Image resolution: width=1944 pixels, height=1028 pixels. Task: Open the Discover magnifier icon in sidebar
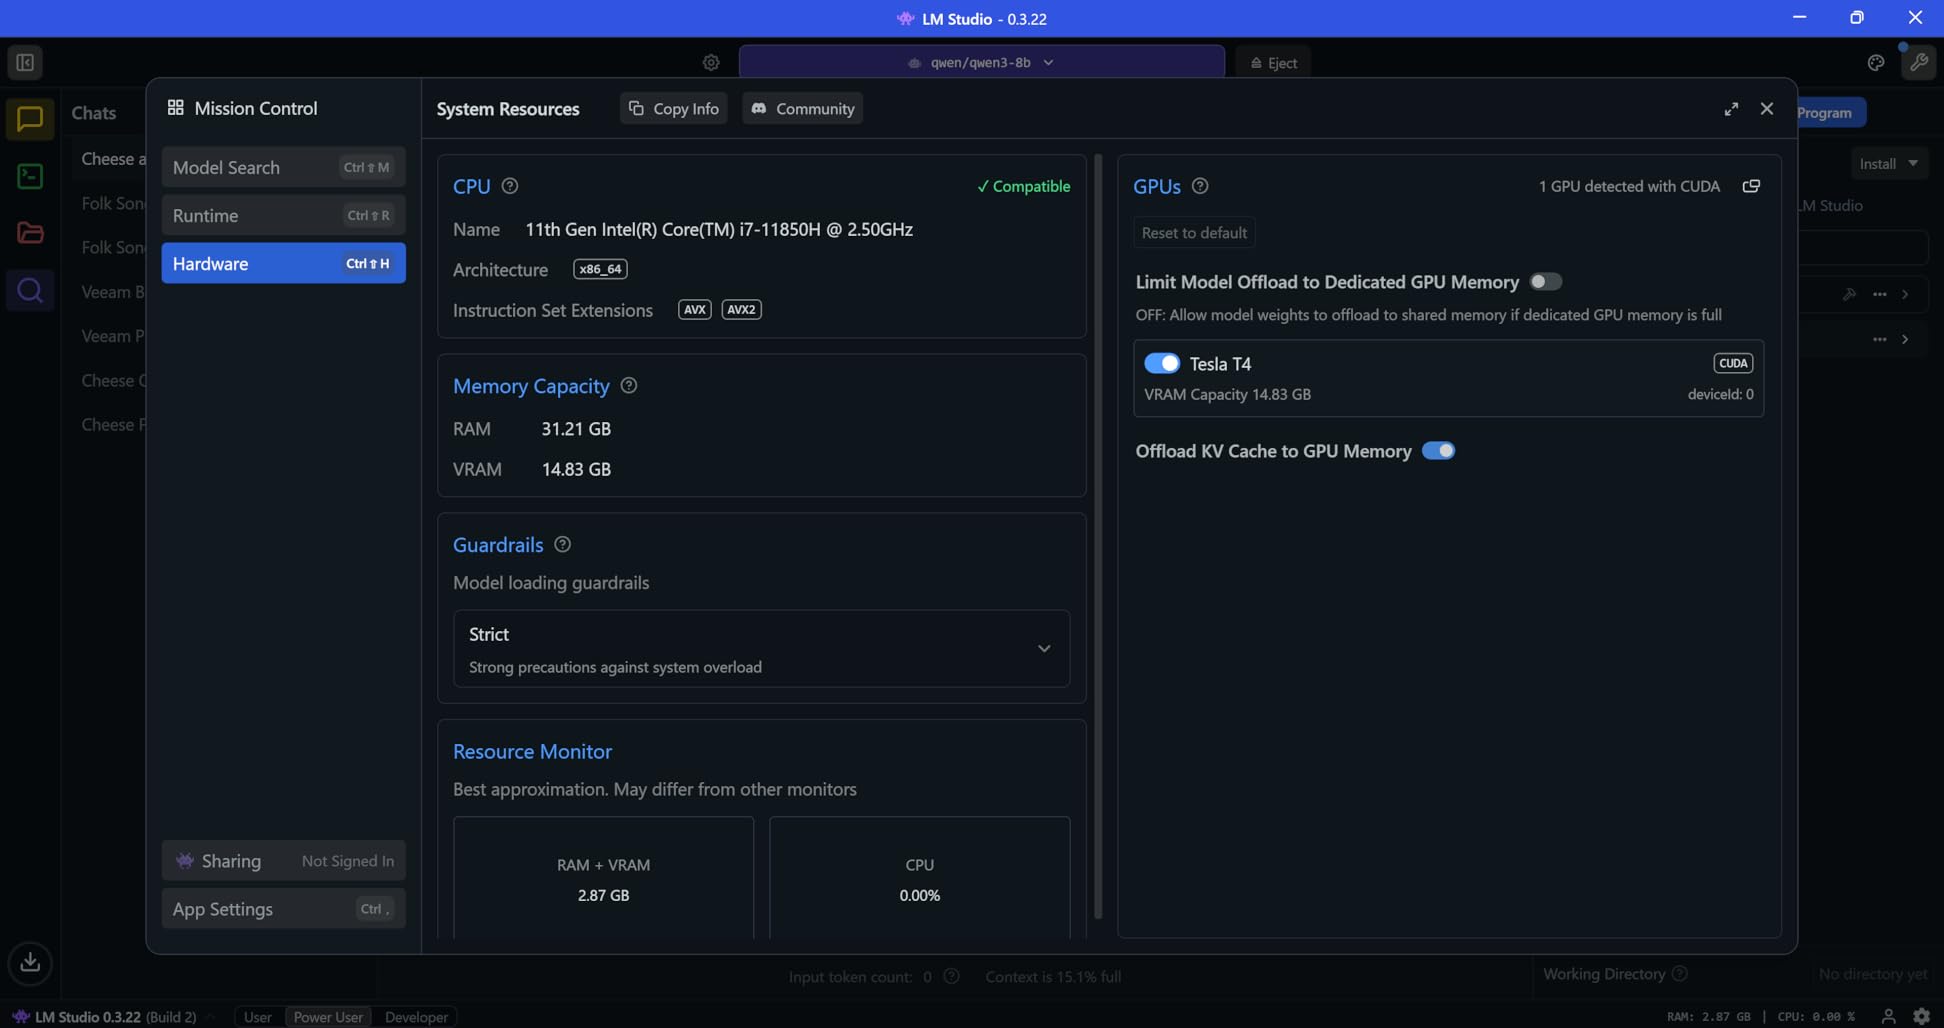[30, 290]
